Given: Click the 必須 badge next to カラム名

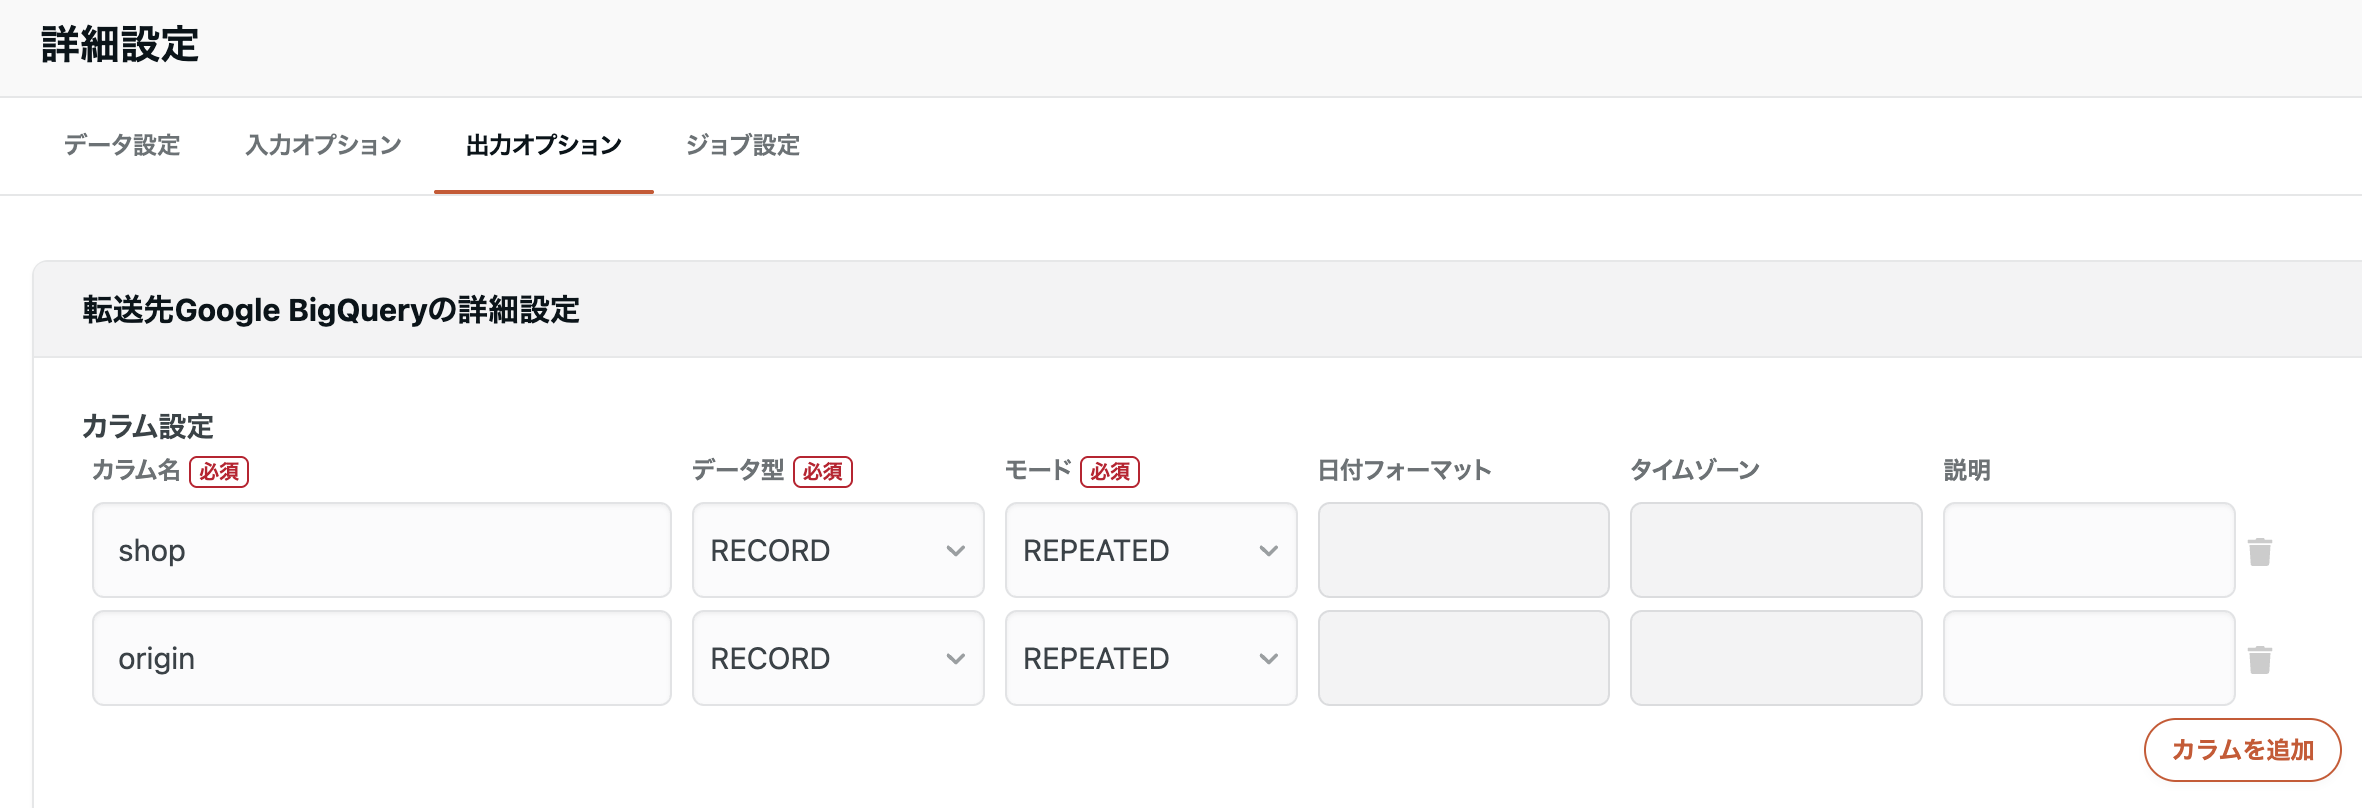Looking at the screenshot, I should pyautogui.click(x=218, y=471).
